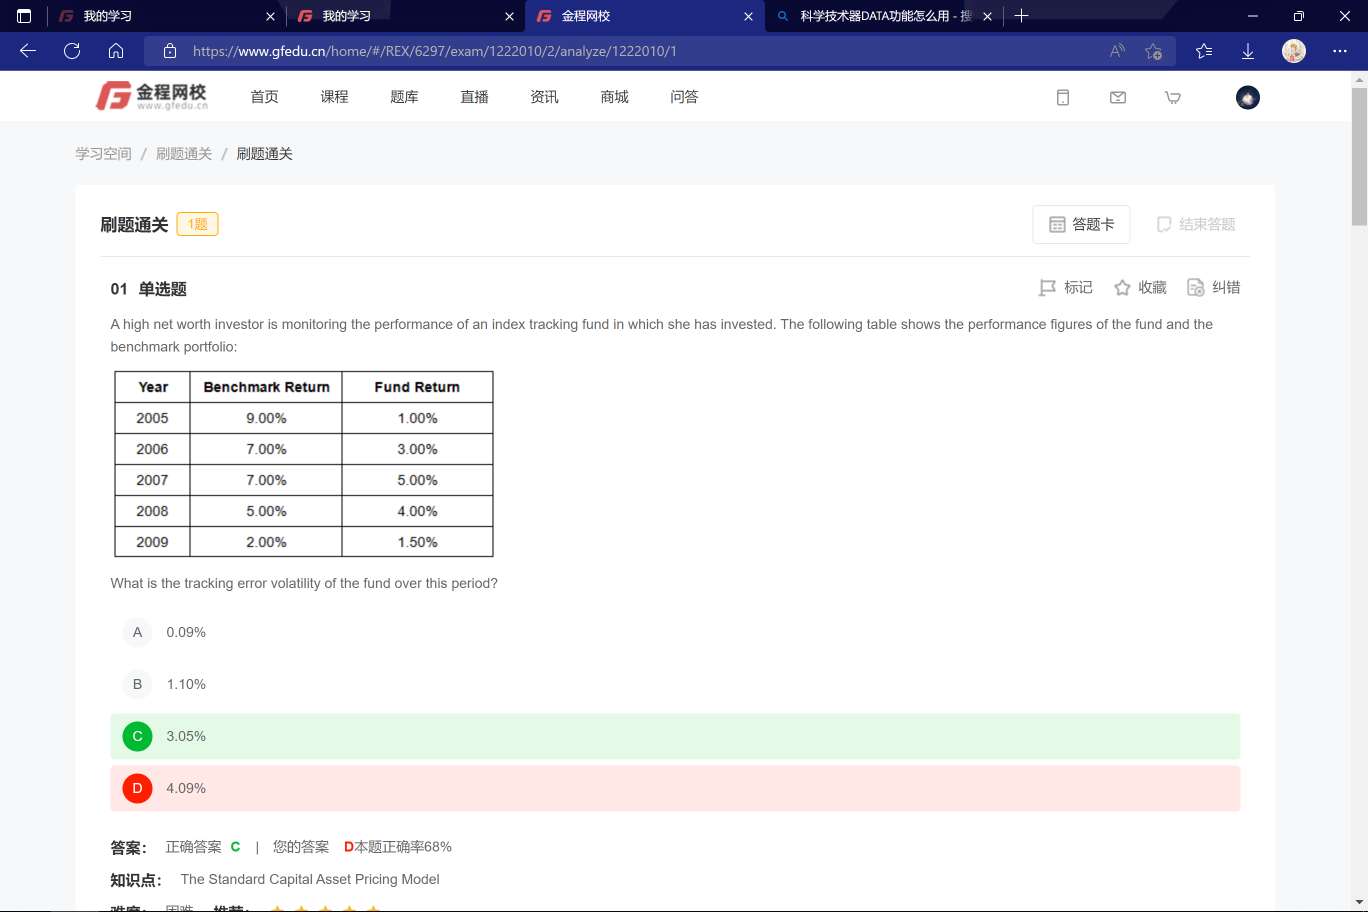The width and height of the screenshot is (1368, 912).
Task: Open the 题库 navigation menu item
Action: [x=404, y=97]
